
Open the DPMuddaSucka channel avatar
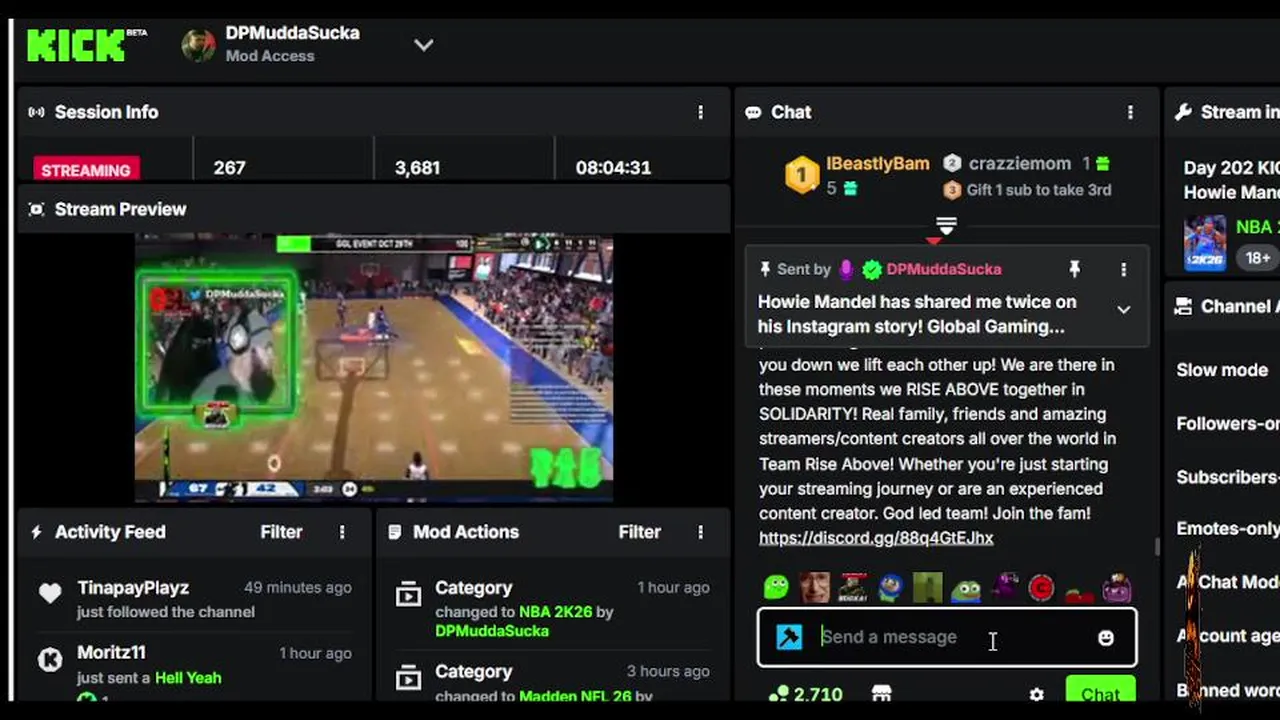pos(198,45)
